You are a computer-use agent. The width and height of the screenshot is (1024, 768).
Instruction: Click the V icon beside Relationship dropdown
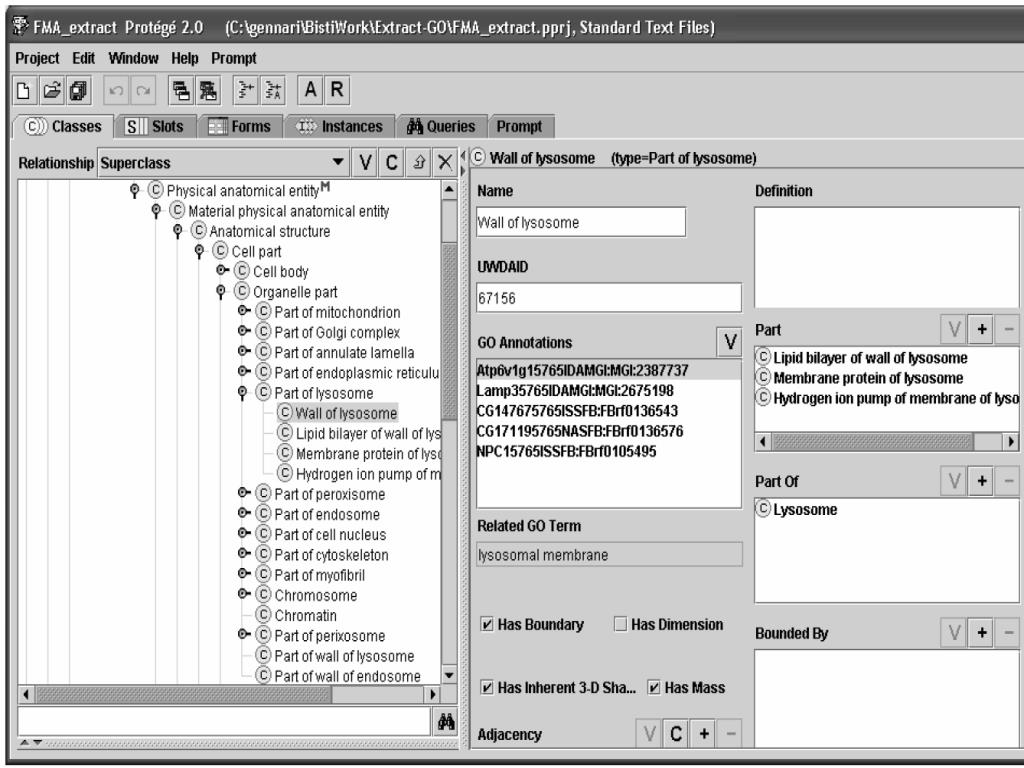365,162
